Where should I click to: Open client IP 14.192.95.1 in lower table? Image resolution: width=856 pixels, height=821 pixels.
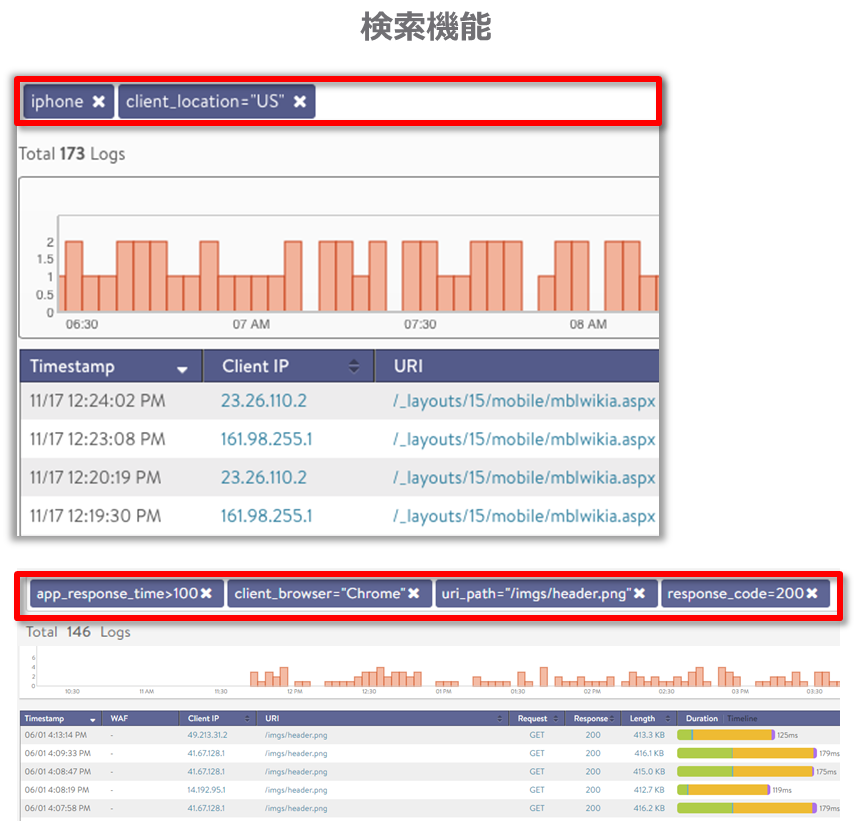[x=206, y=790]
